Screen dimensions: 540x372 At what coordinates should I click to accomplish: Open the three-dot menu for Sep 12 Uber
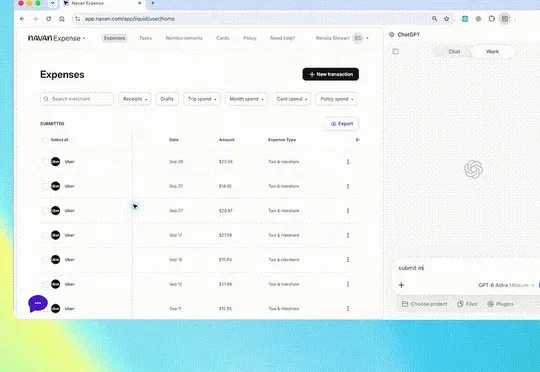(348, 284)
